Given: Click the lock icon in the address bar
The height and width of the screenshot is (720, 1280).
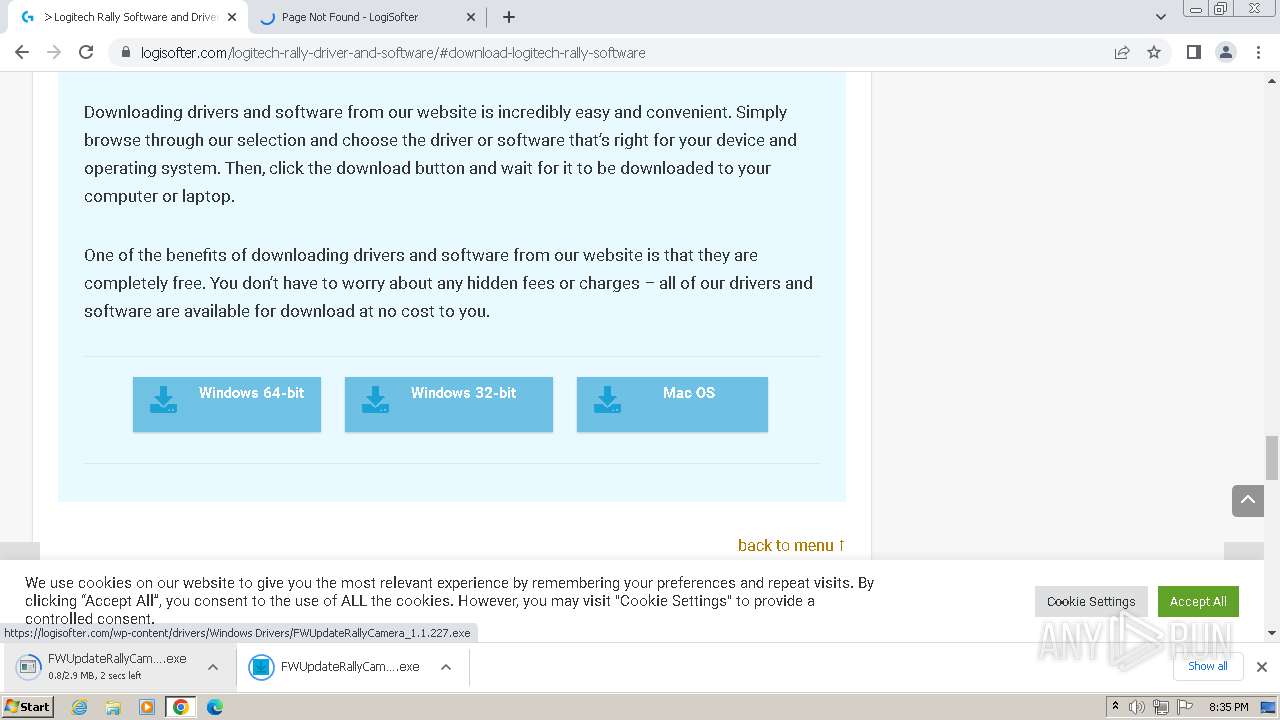Looking at the screenshot, I should (x=126, y=53).
